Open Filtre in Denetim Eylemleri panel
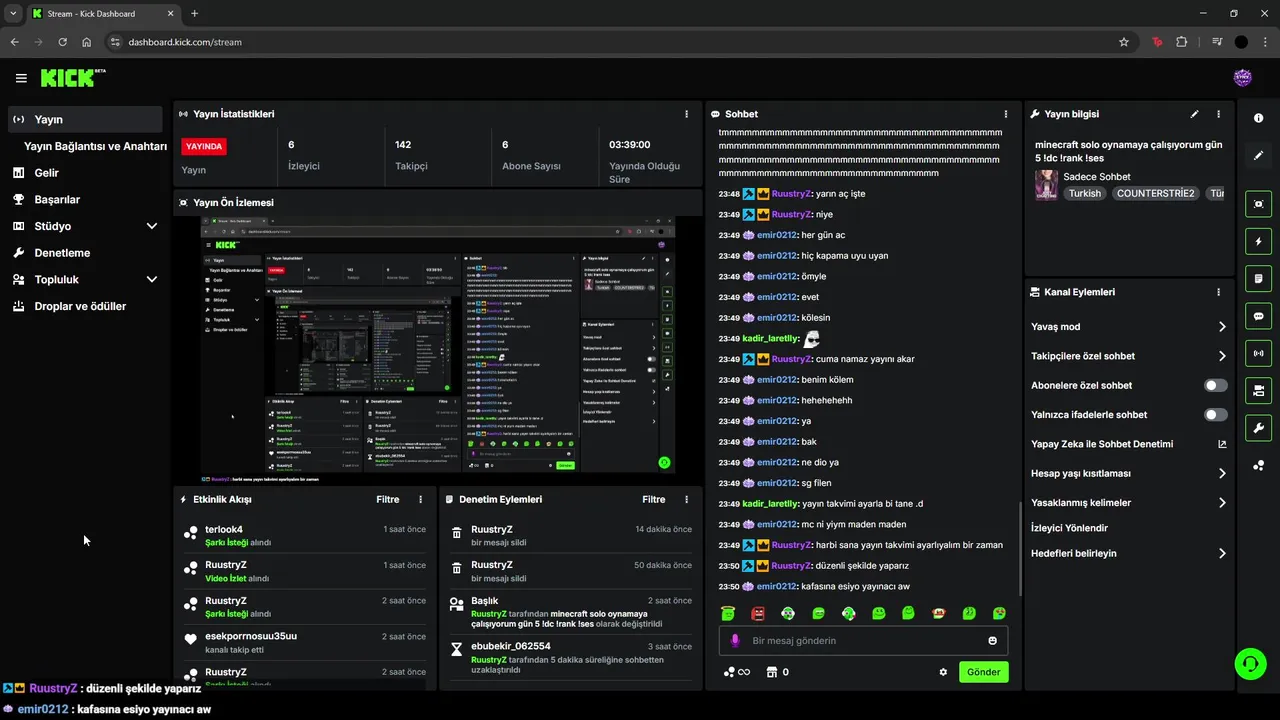This screenshot has width=1280, height=720. 654,499
